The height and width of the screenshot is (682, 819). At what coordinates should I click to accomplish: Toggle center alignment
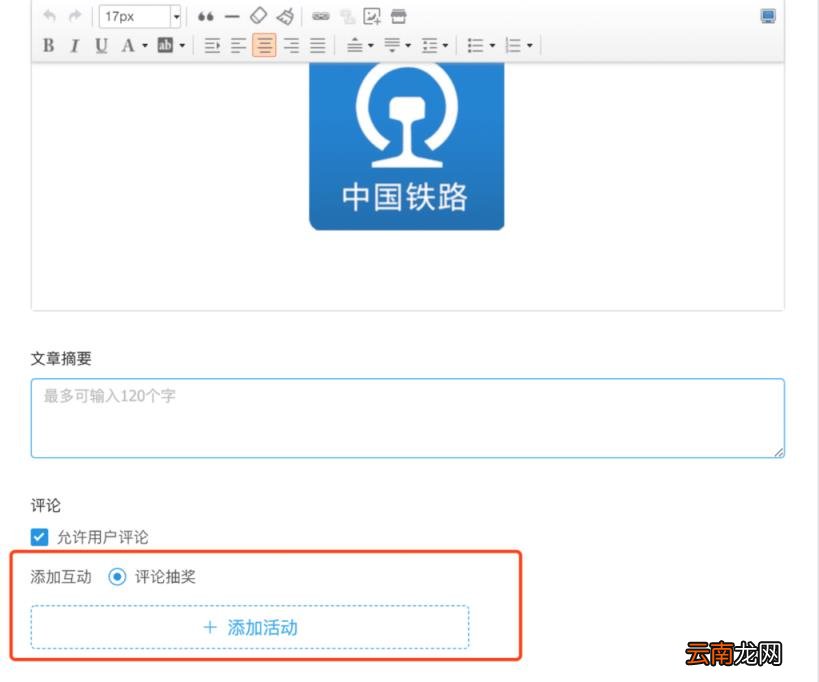pyautogui.click(x=264, y=45)
